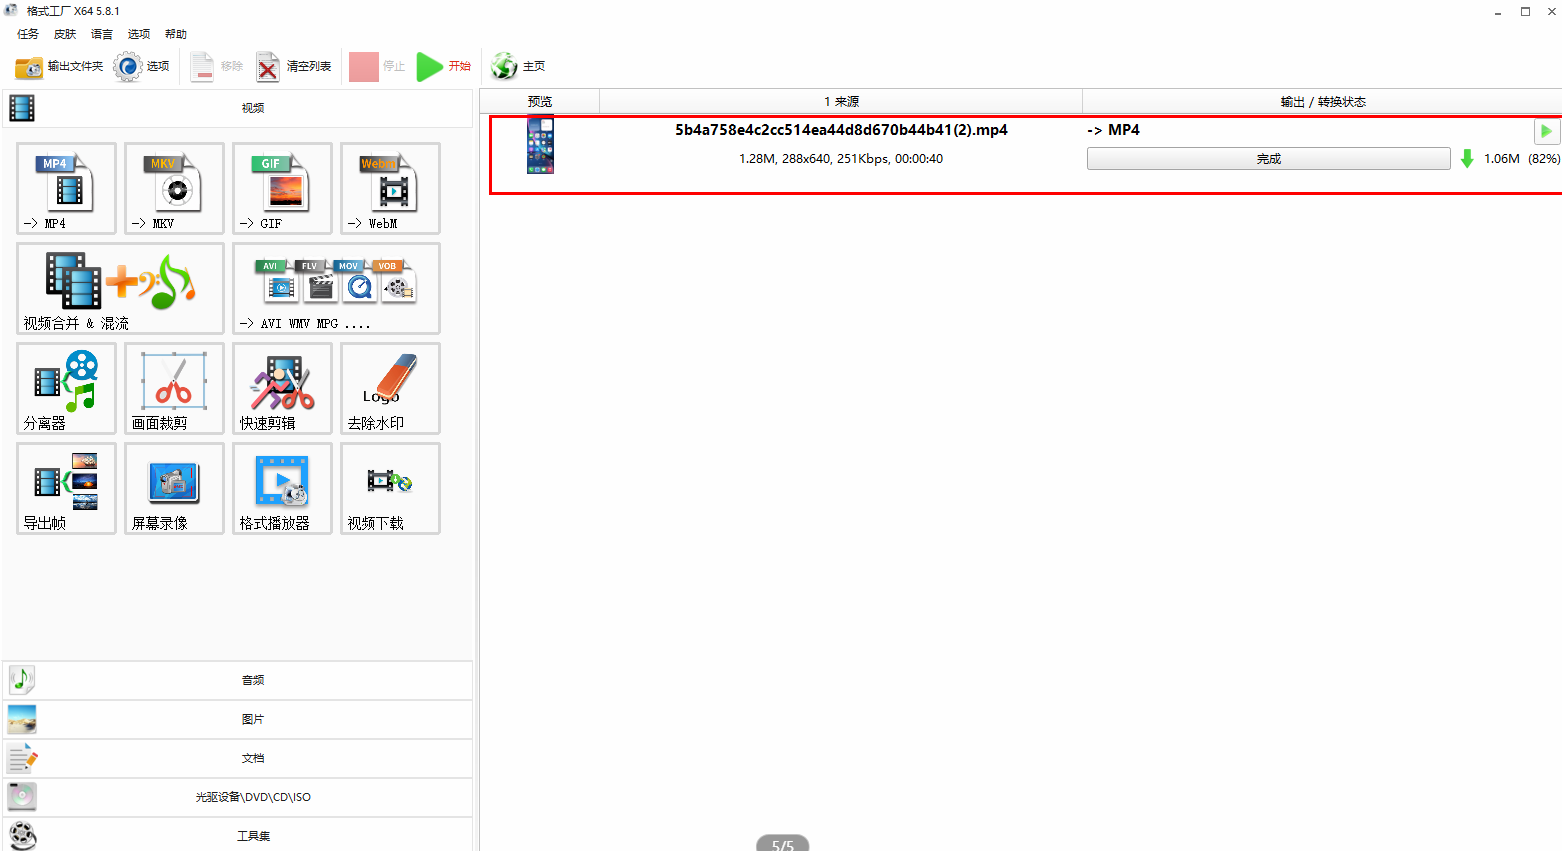This screenshot has width=1562, height=851.
Task: Click the Start (开始) button
Action: point(444,66)
